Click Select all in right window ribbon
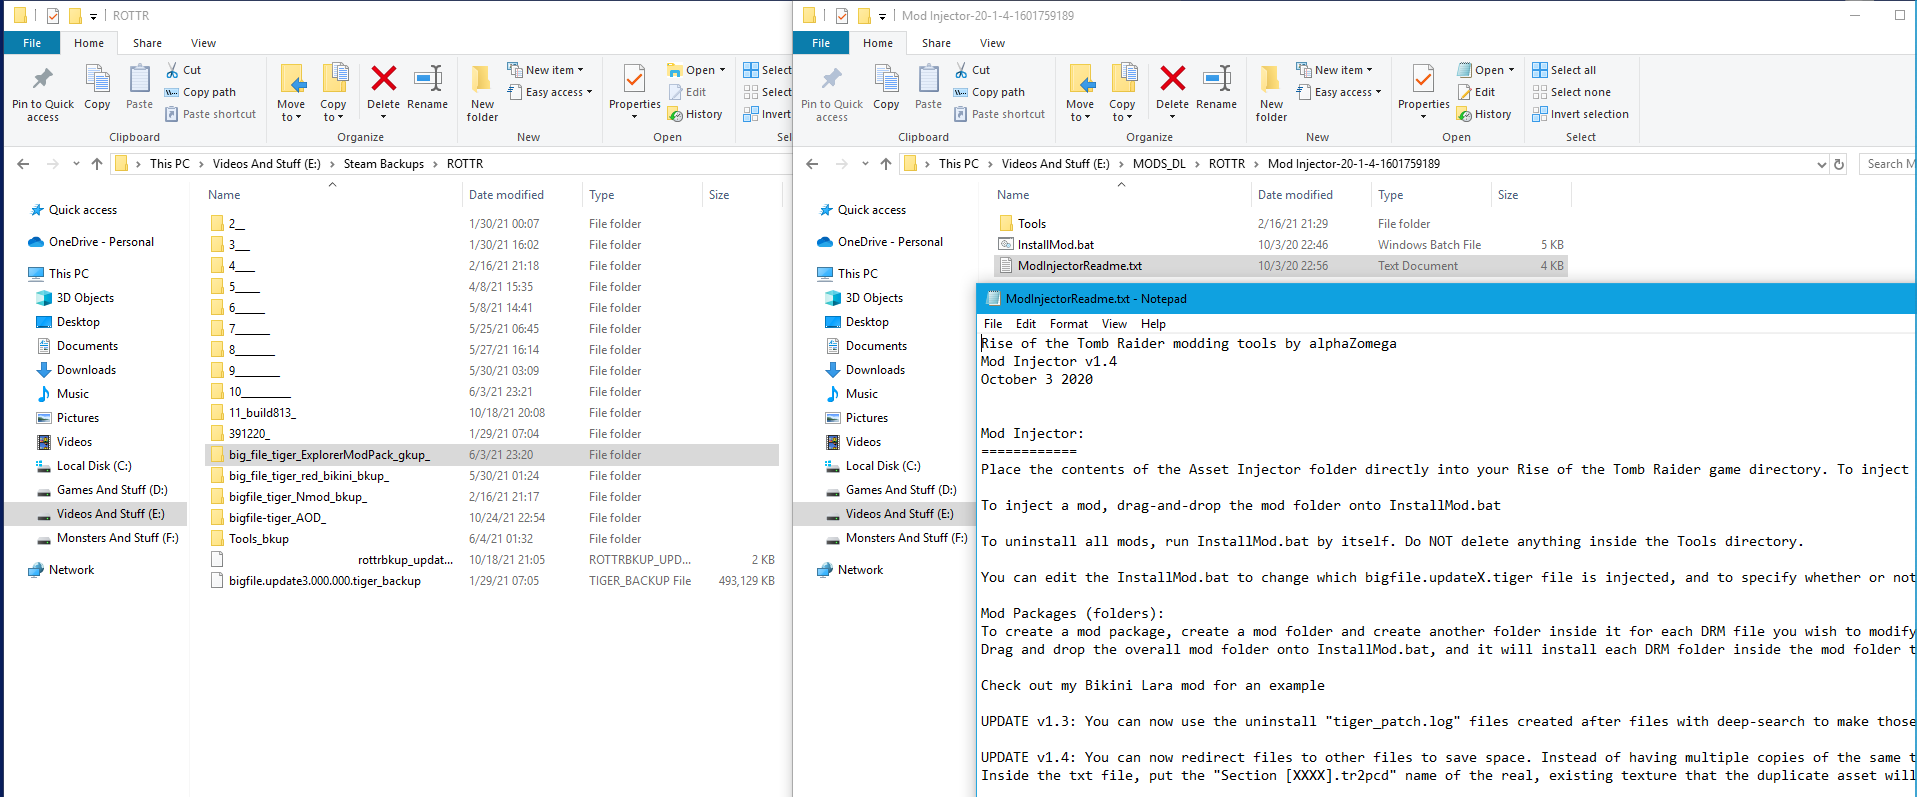This screenshot has height=797, width=1917. [x=1572, y=70]
